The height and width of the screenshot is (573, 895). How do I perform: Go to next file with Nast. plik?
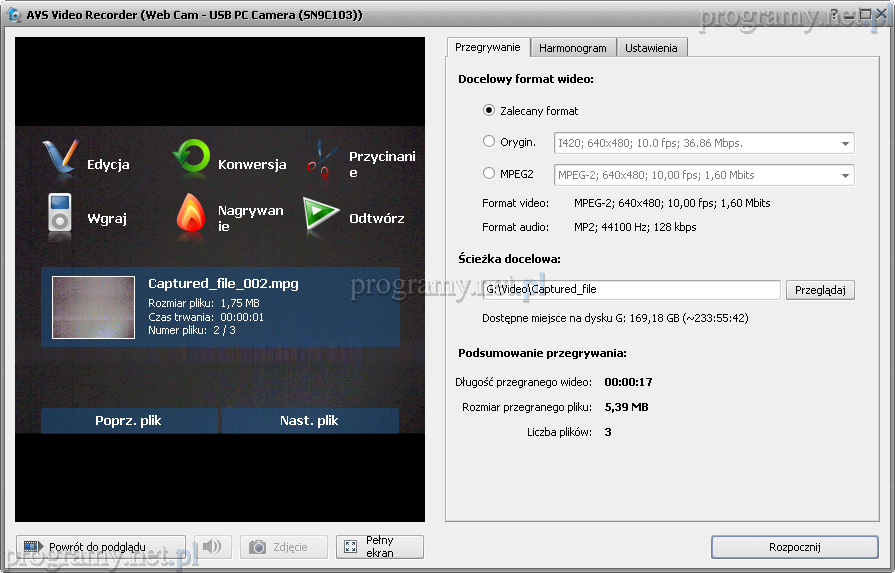[x=309, y=421]
